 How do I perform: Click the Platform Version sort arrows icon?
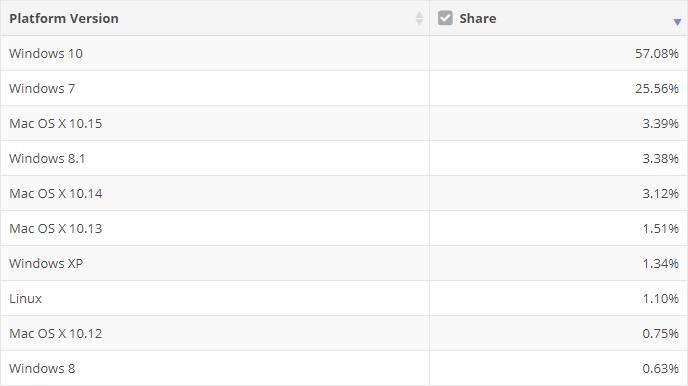click(419, 18)
